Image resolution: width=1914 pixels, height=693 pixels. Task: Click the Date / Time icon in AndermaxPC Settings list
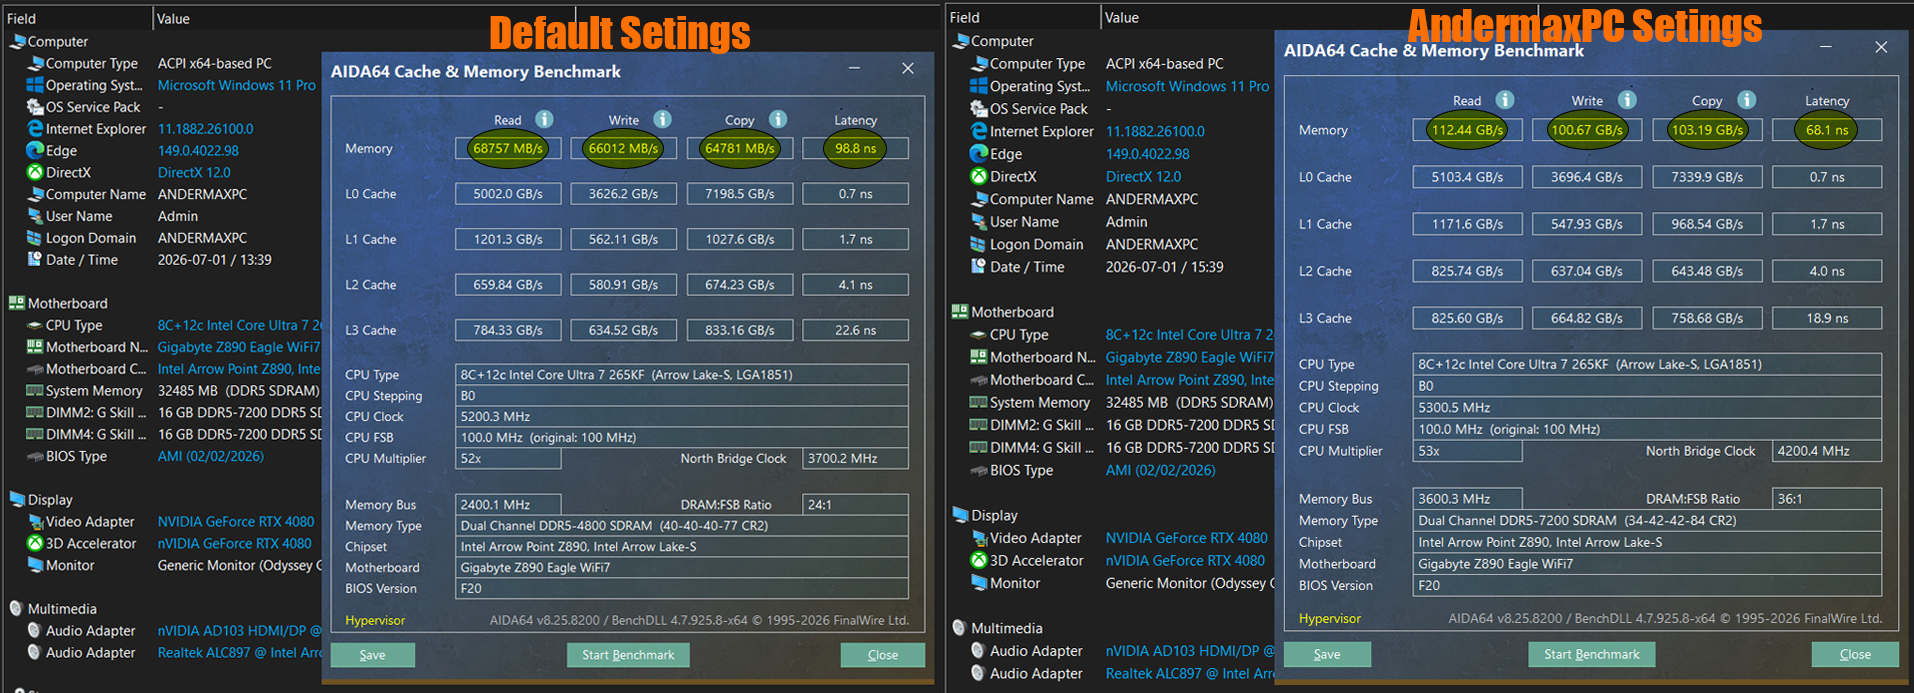click(x=979, y=267)
